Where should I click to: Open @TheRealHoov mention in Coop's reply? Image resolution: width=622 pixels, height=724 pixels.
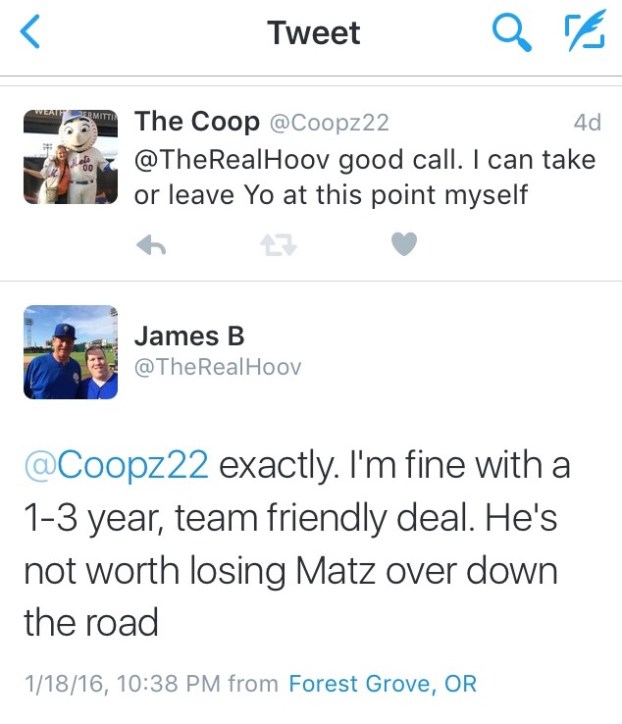coord(232,161)
